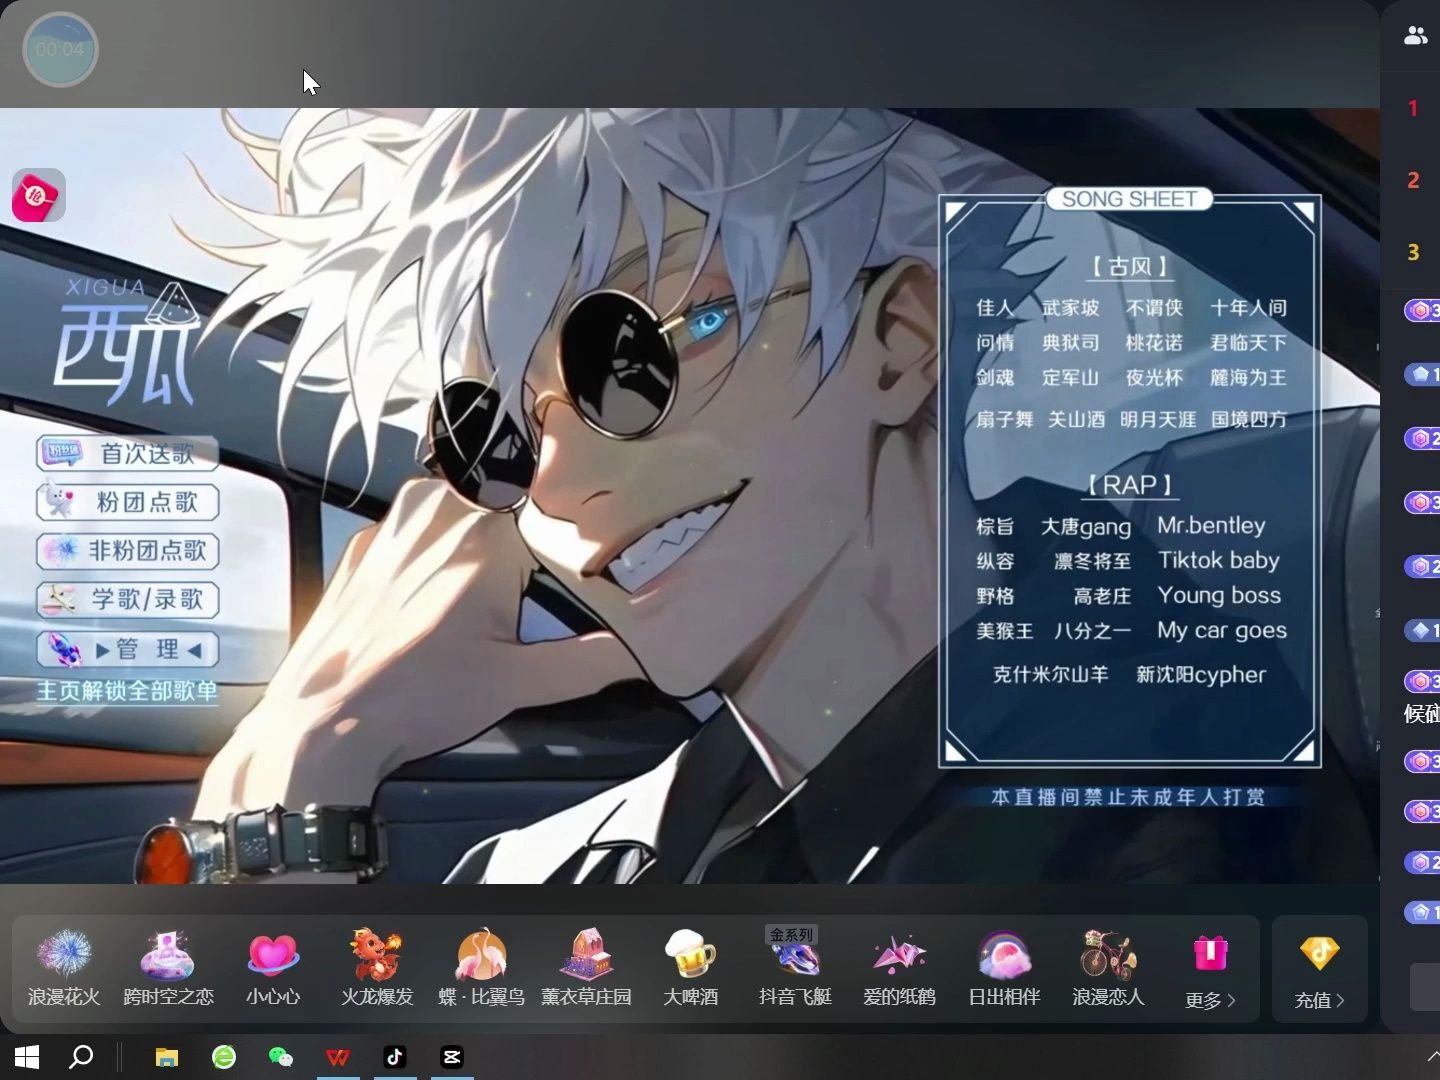The width and height of the screenshot is (1440, 1080).
Task: Click the song title 高老庄
Action: (x=1102, y=597)
